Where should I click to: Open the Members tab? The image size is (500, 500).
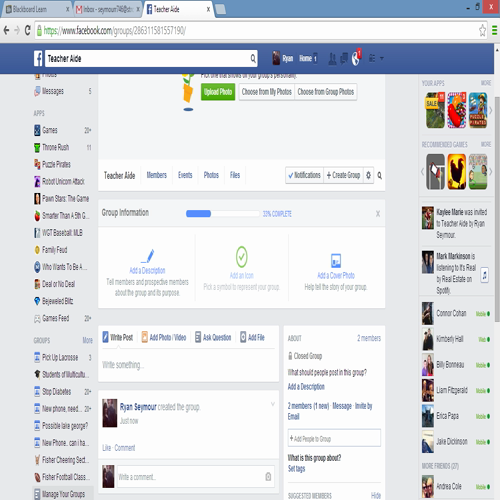(157, 175)
